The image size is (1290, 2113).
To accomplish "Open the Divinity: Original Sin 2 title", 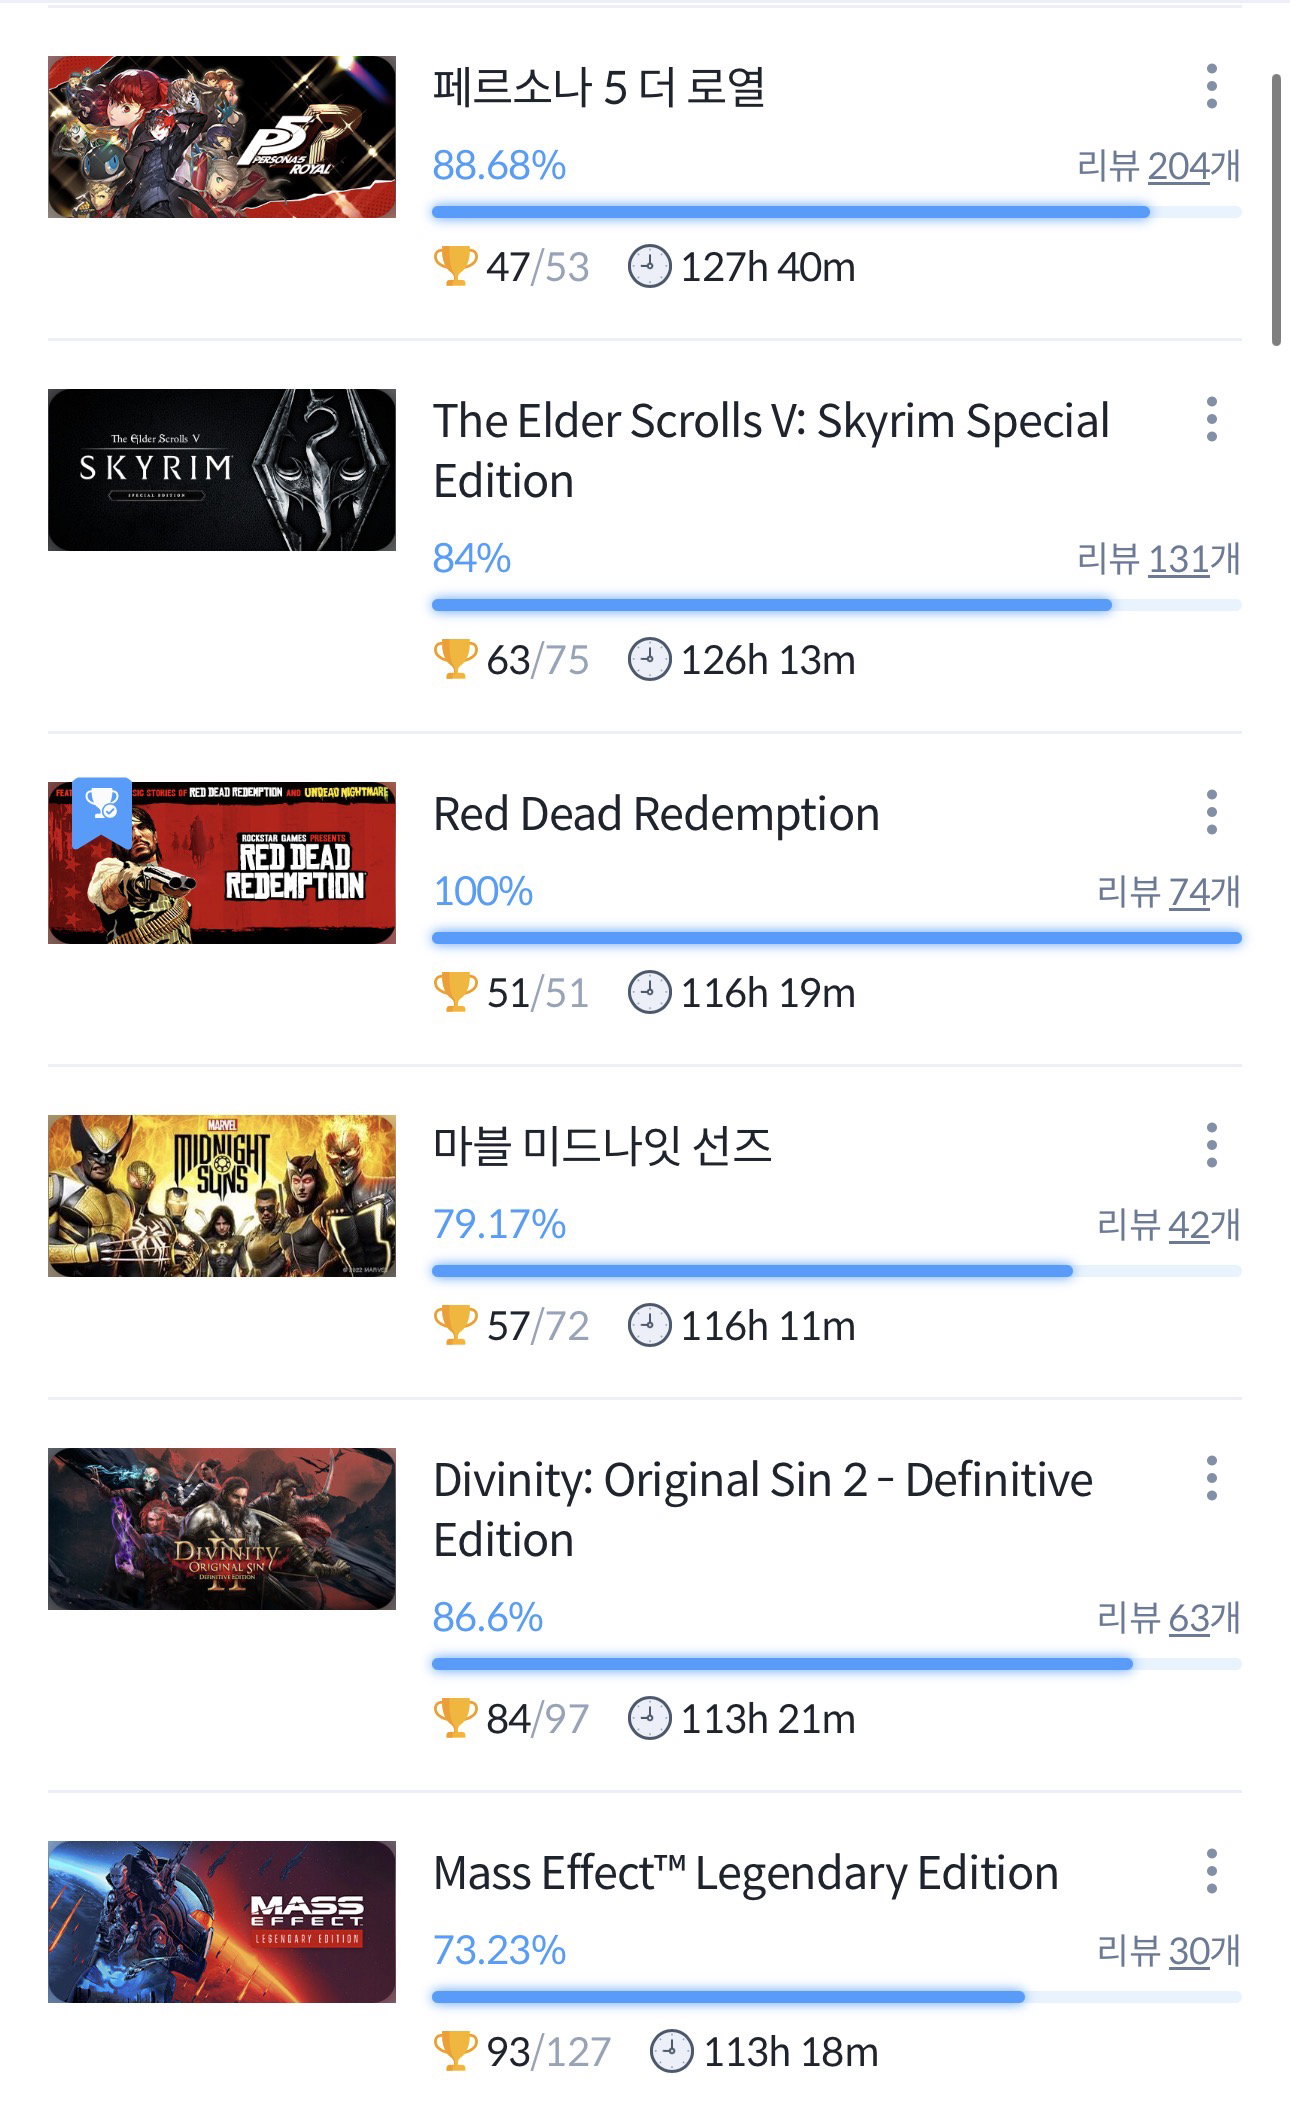I will tap(763, 1510).
